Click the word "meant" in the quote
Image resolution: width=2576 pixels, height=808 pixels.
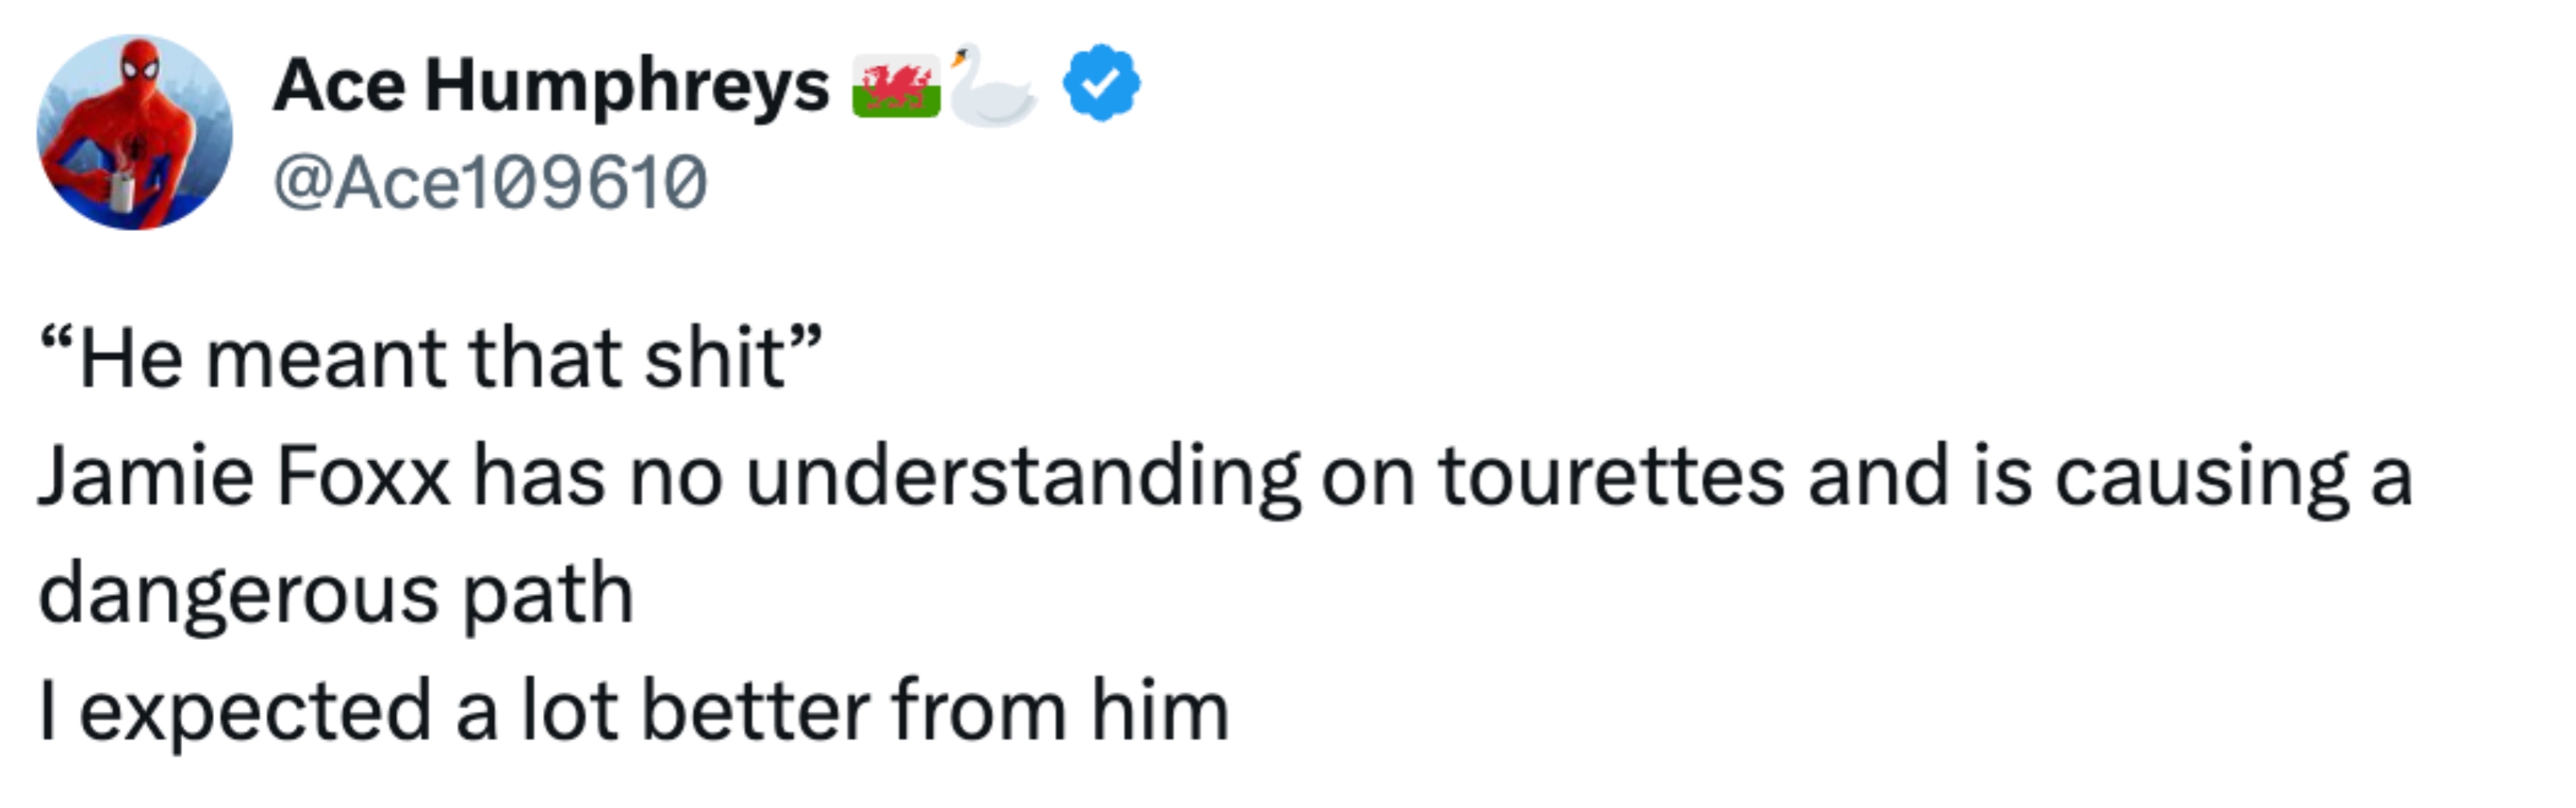[x=326, y=358]
